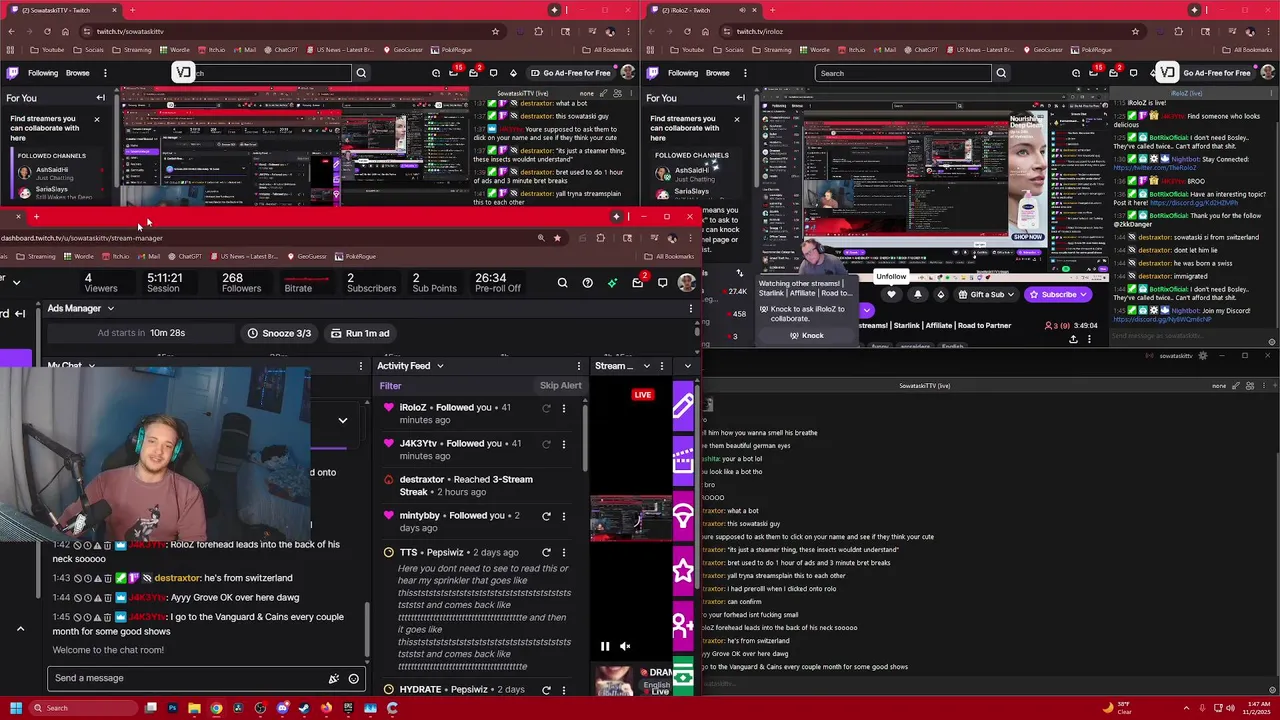Click Skip Alert in Activity Feed
The image size is (1280, 720).
[x=560, y=386]
